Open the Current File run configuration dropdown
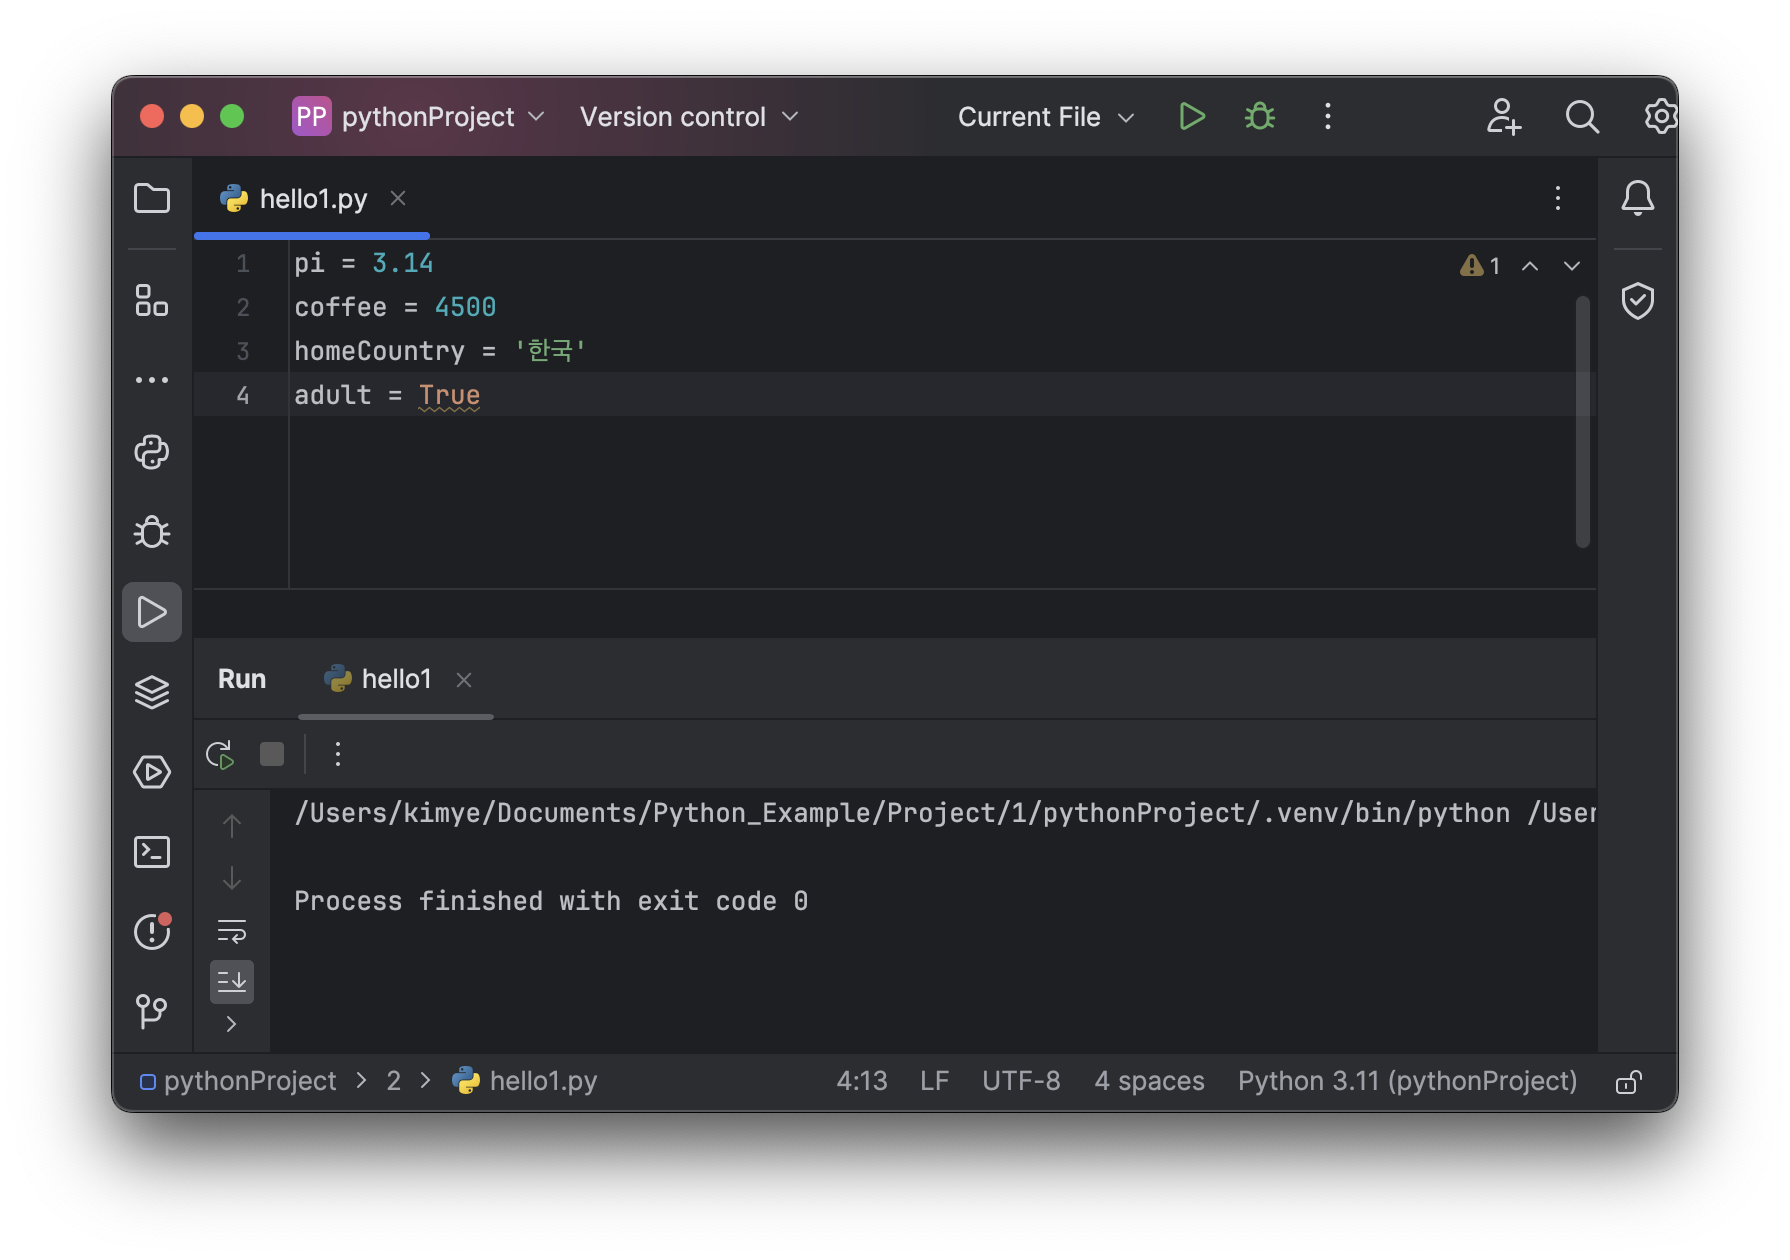 1045,117
